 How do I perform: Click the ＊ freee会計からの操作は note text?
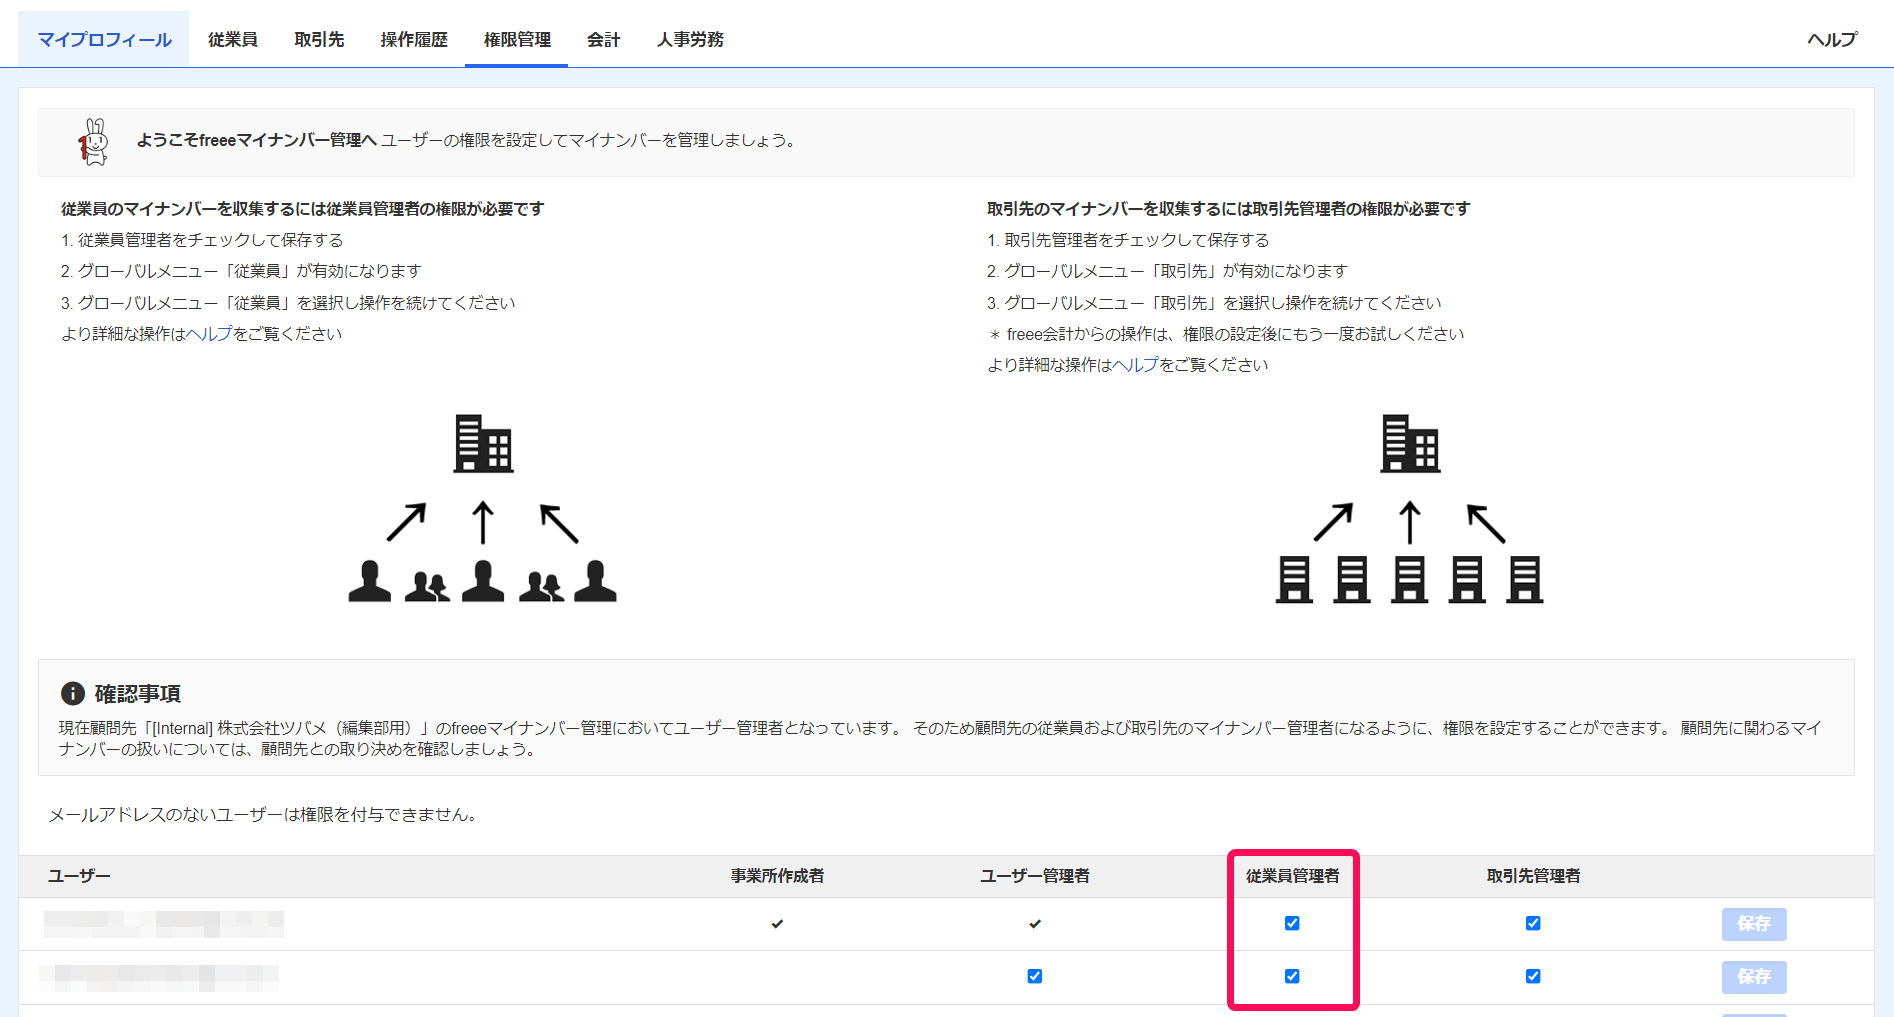1226,334
